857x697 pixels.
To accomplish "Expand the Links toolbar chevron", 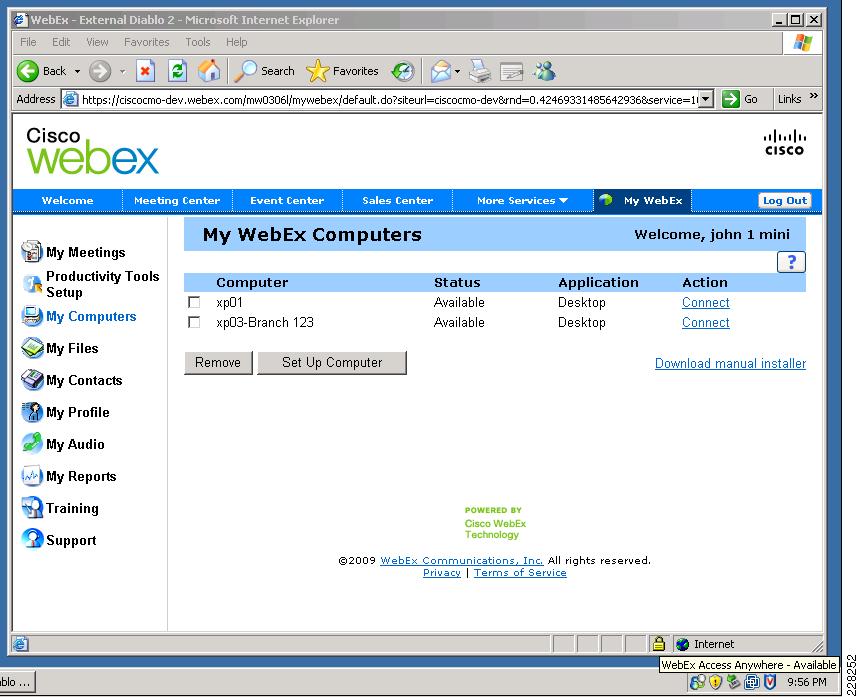I will pyautogui.click(x=814, y=96).
